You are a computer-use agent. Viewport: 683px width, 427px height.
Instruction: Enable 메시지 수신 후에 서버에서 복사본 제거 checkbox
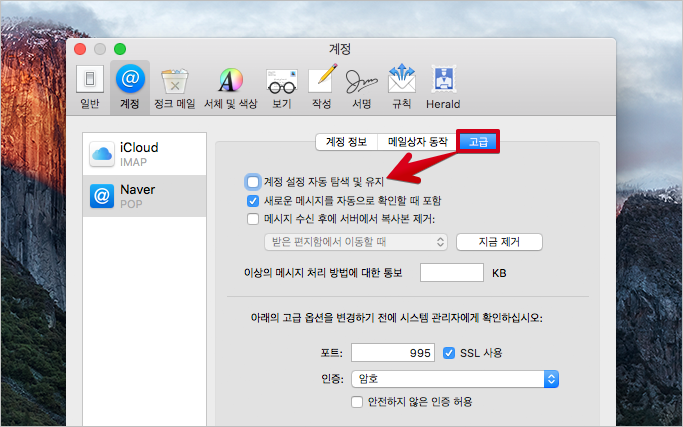click(253, 219)
